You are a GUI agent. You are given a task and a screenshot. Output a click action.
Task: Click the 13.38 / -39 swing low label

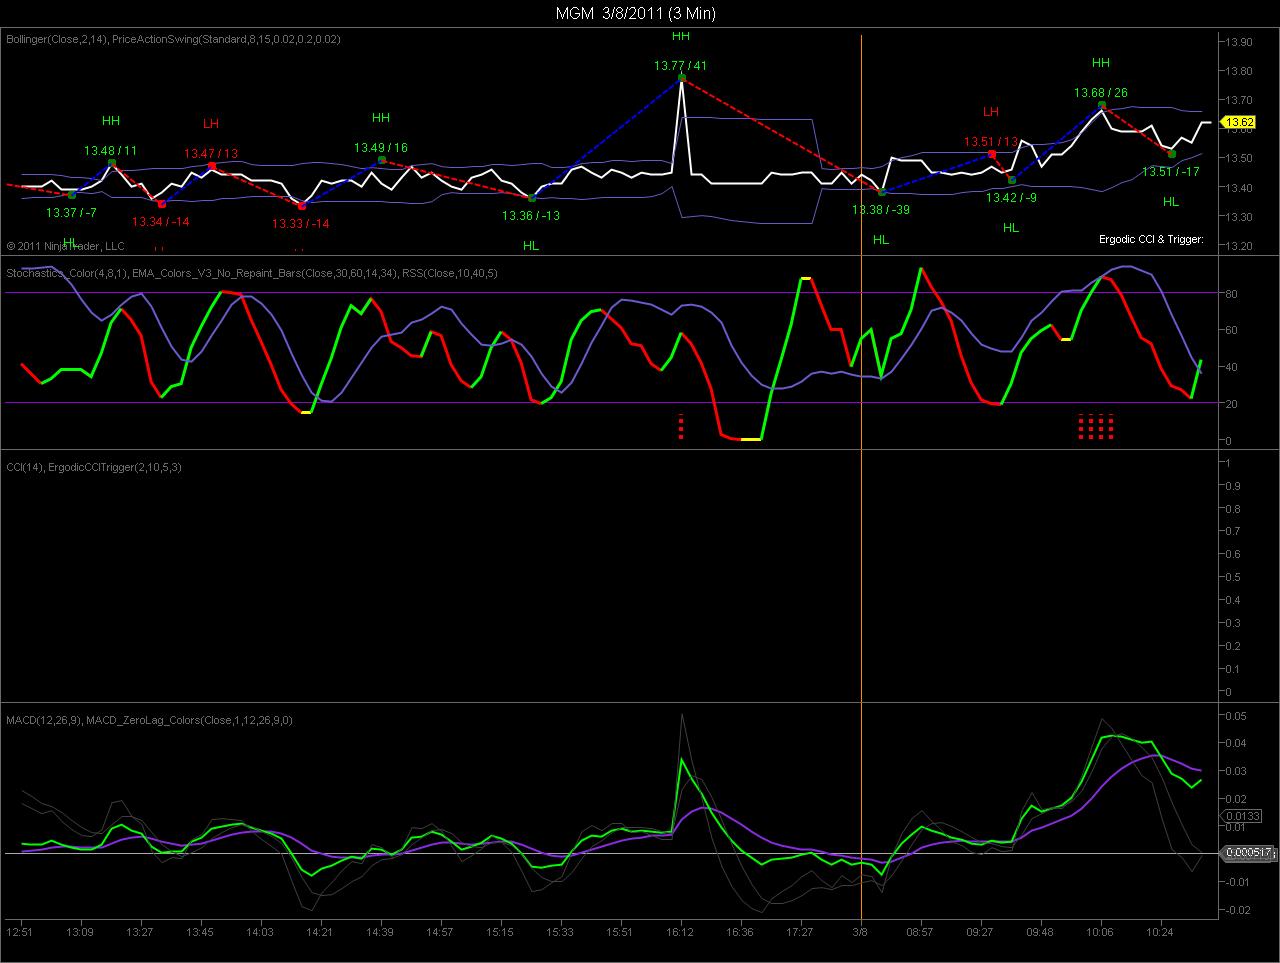881,210
